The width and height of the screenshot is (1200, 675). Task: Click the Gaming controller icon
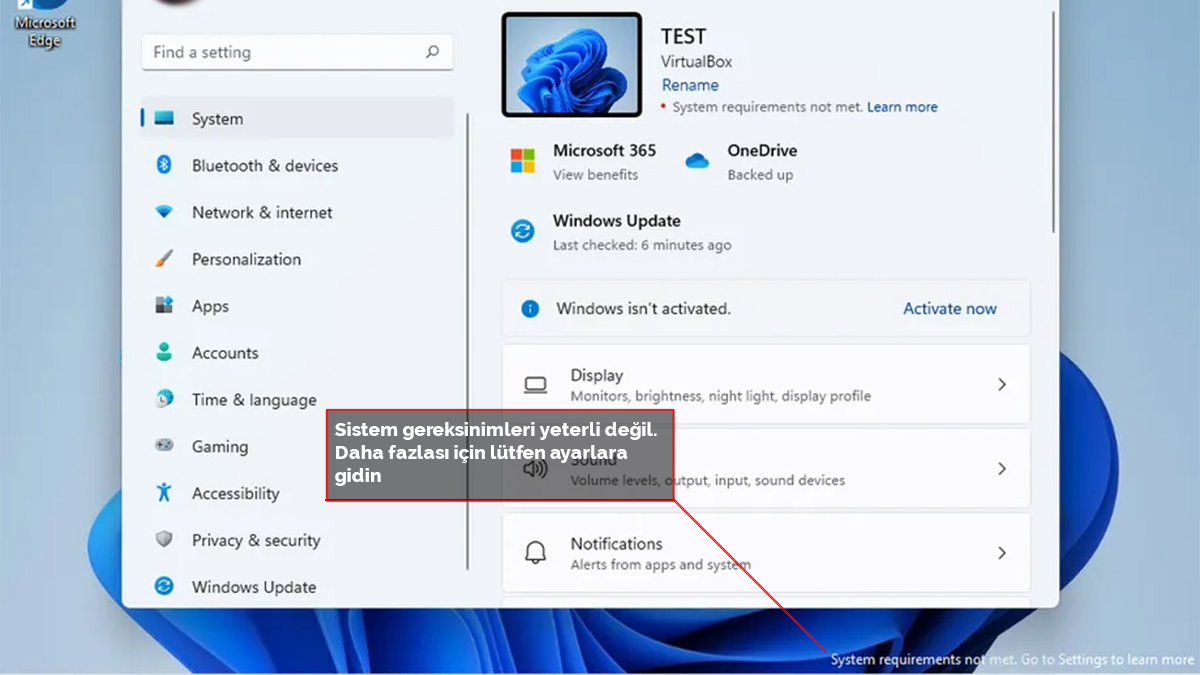(x=164, y=446)
